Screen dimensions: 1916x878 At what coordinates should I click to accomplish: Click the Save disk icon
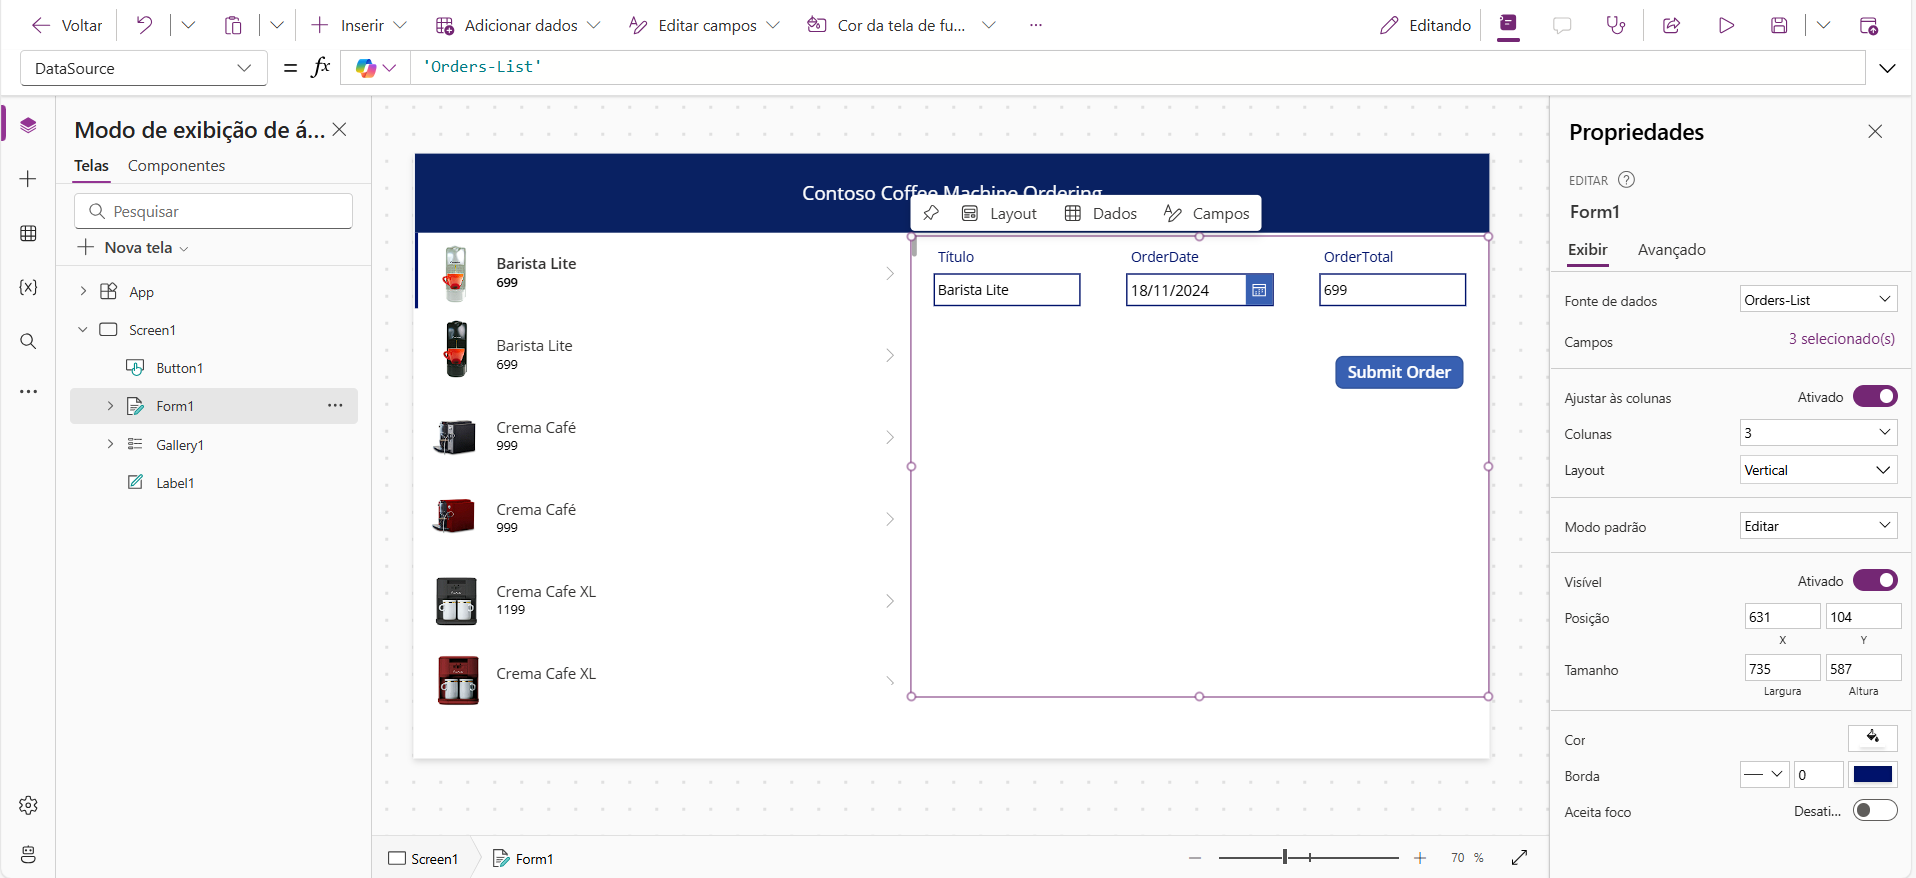coord(1779,25)
